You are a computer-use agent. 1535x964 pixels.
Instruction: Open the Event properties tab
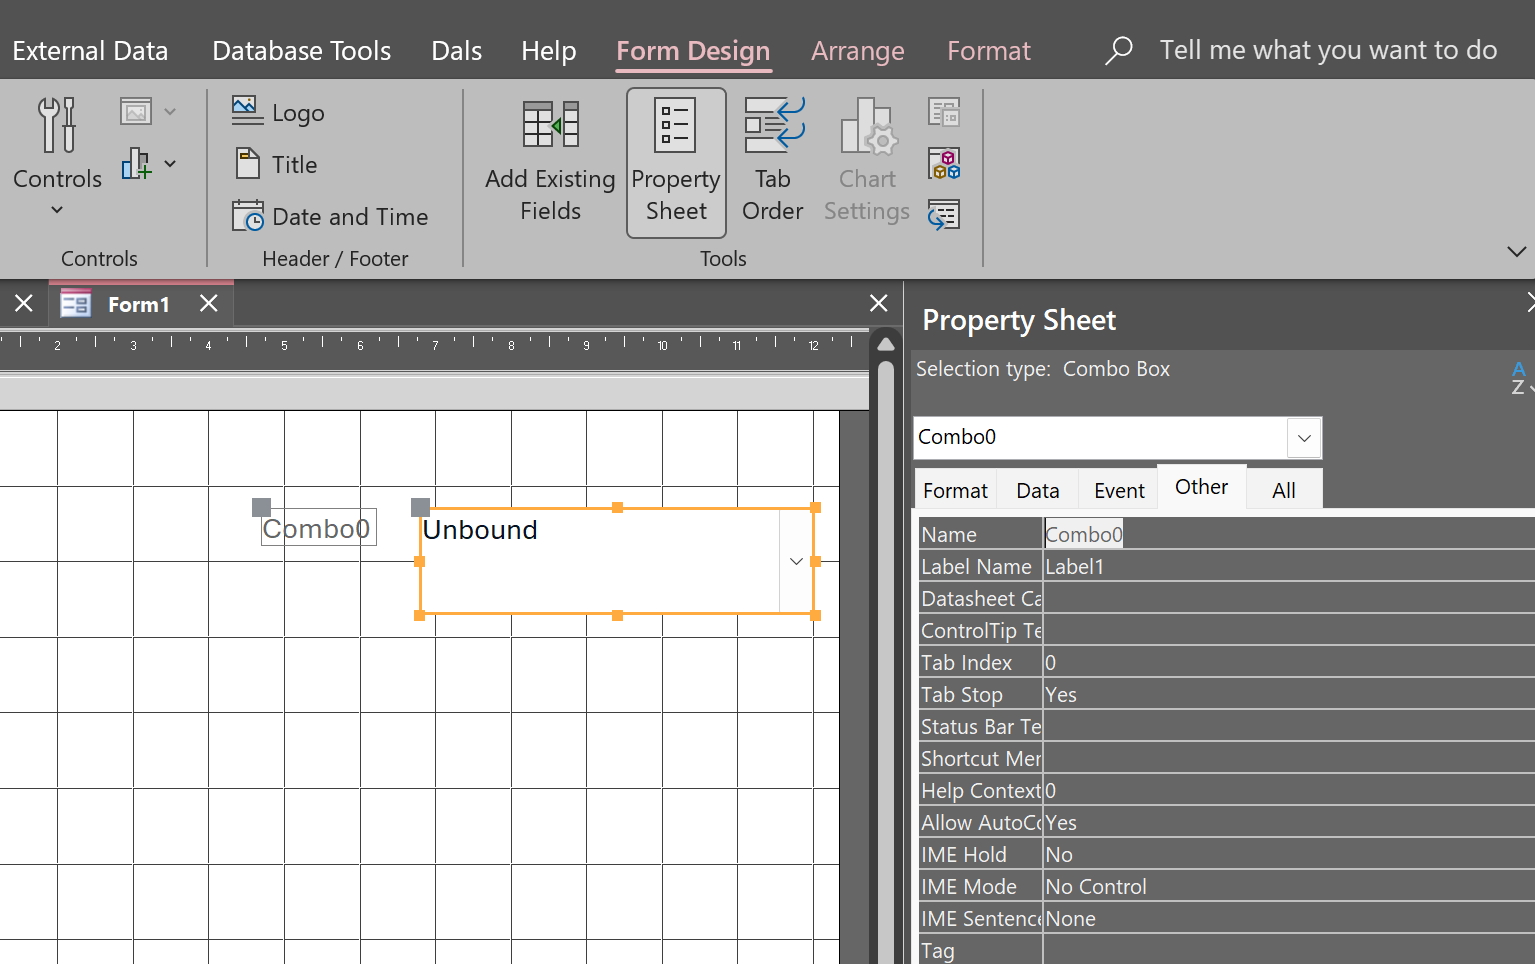pos(1118,490)
